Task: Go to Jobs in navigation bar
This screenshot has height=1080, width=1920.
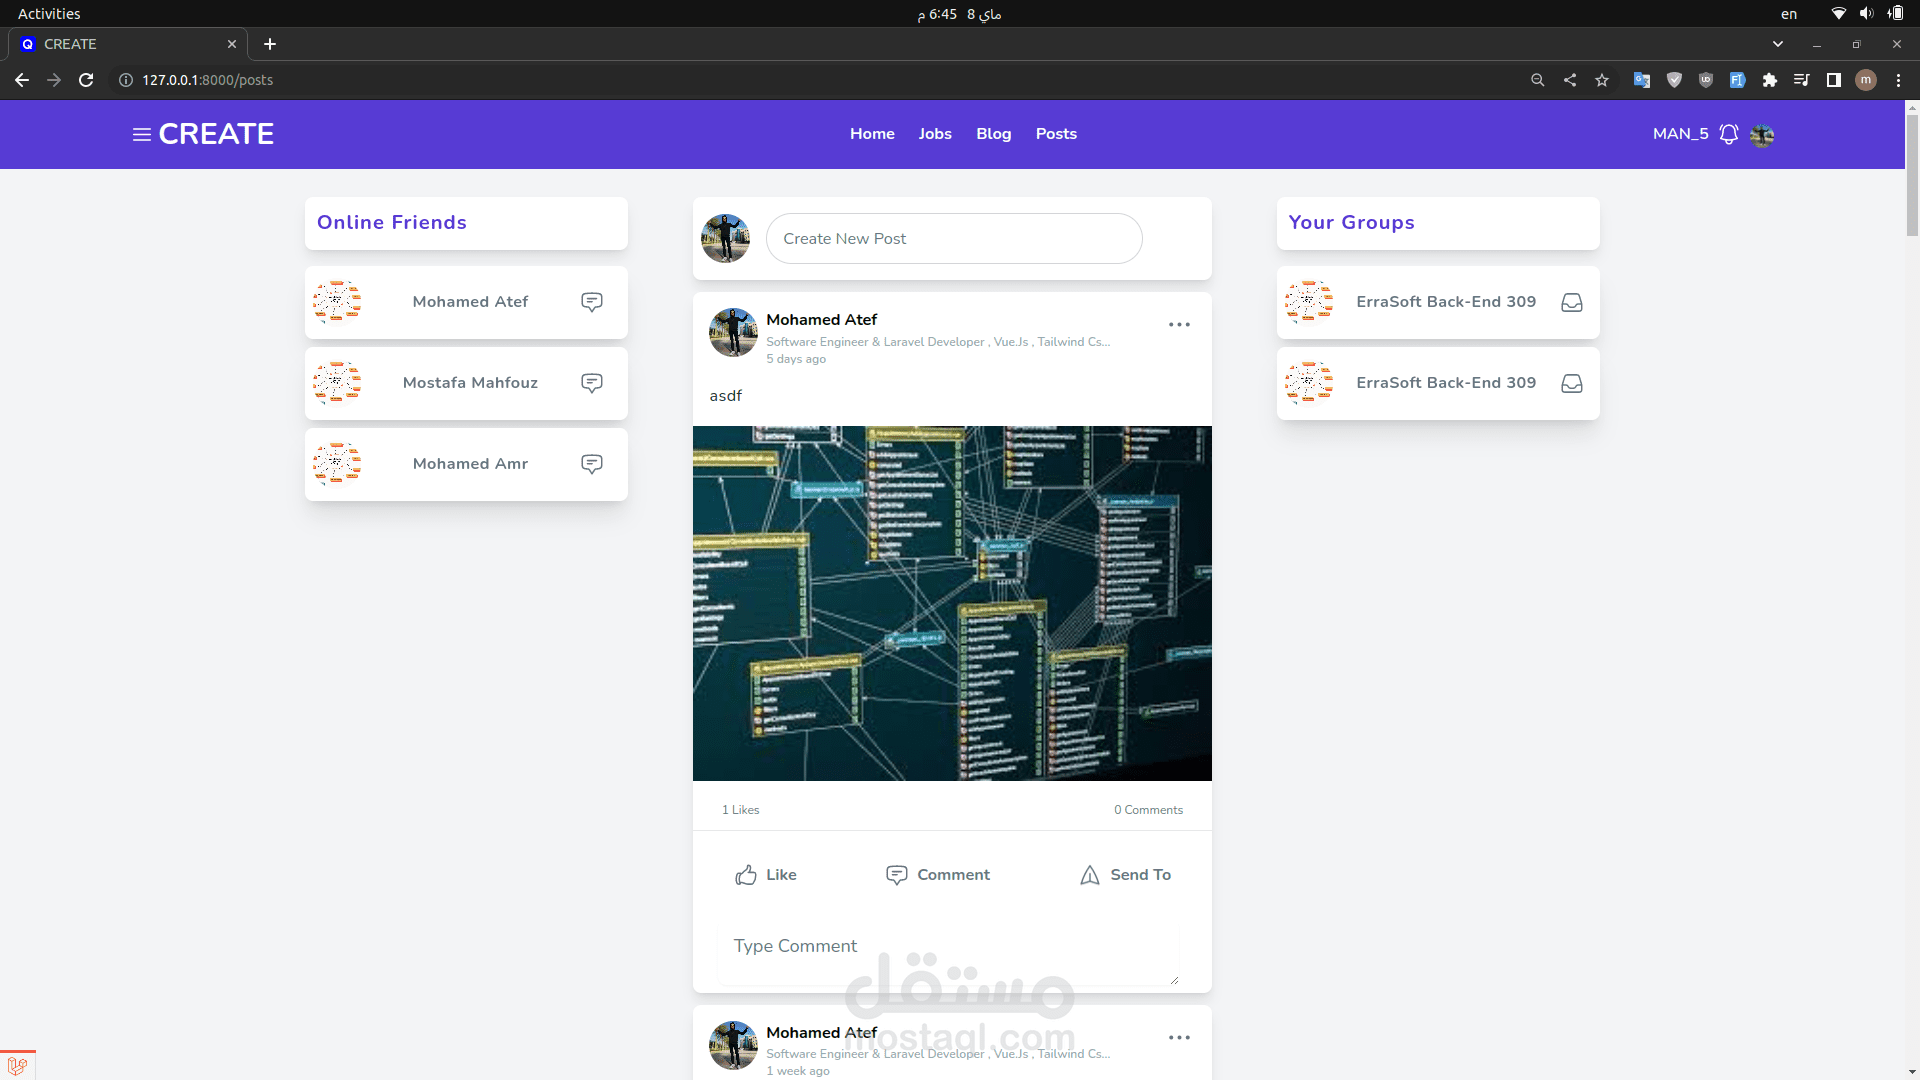Action: click(x=935, y=134)
